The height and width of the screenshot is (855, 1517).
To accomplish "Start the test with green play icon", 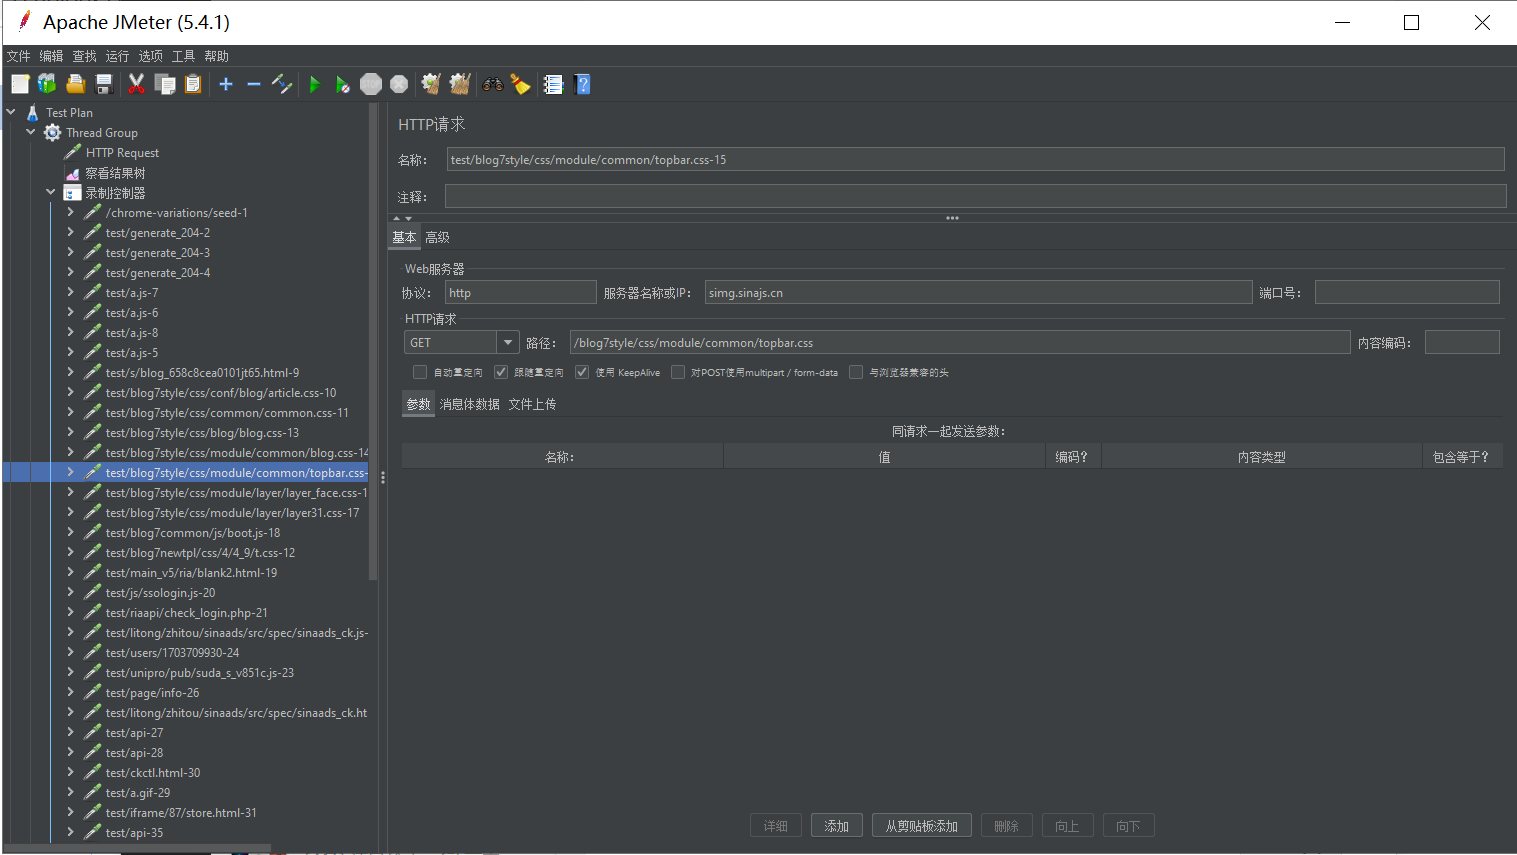I will pos(315,84).
